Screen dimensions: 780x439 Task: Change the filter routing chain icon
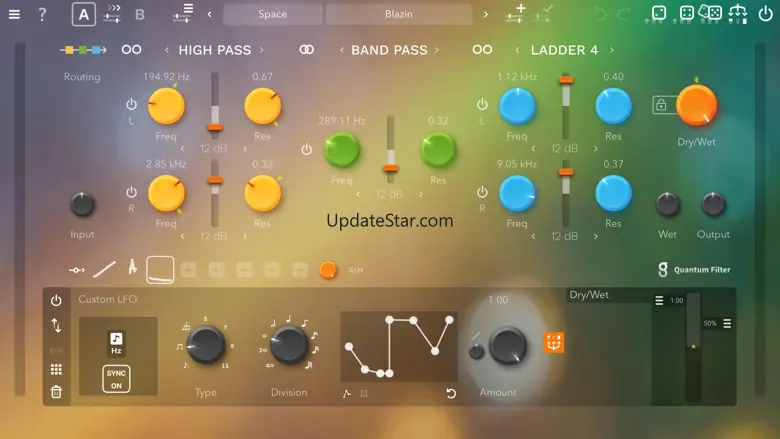tap(83, 50)
